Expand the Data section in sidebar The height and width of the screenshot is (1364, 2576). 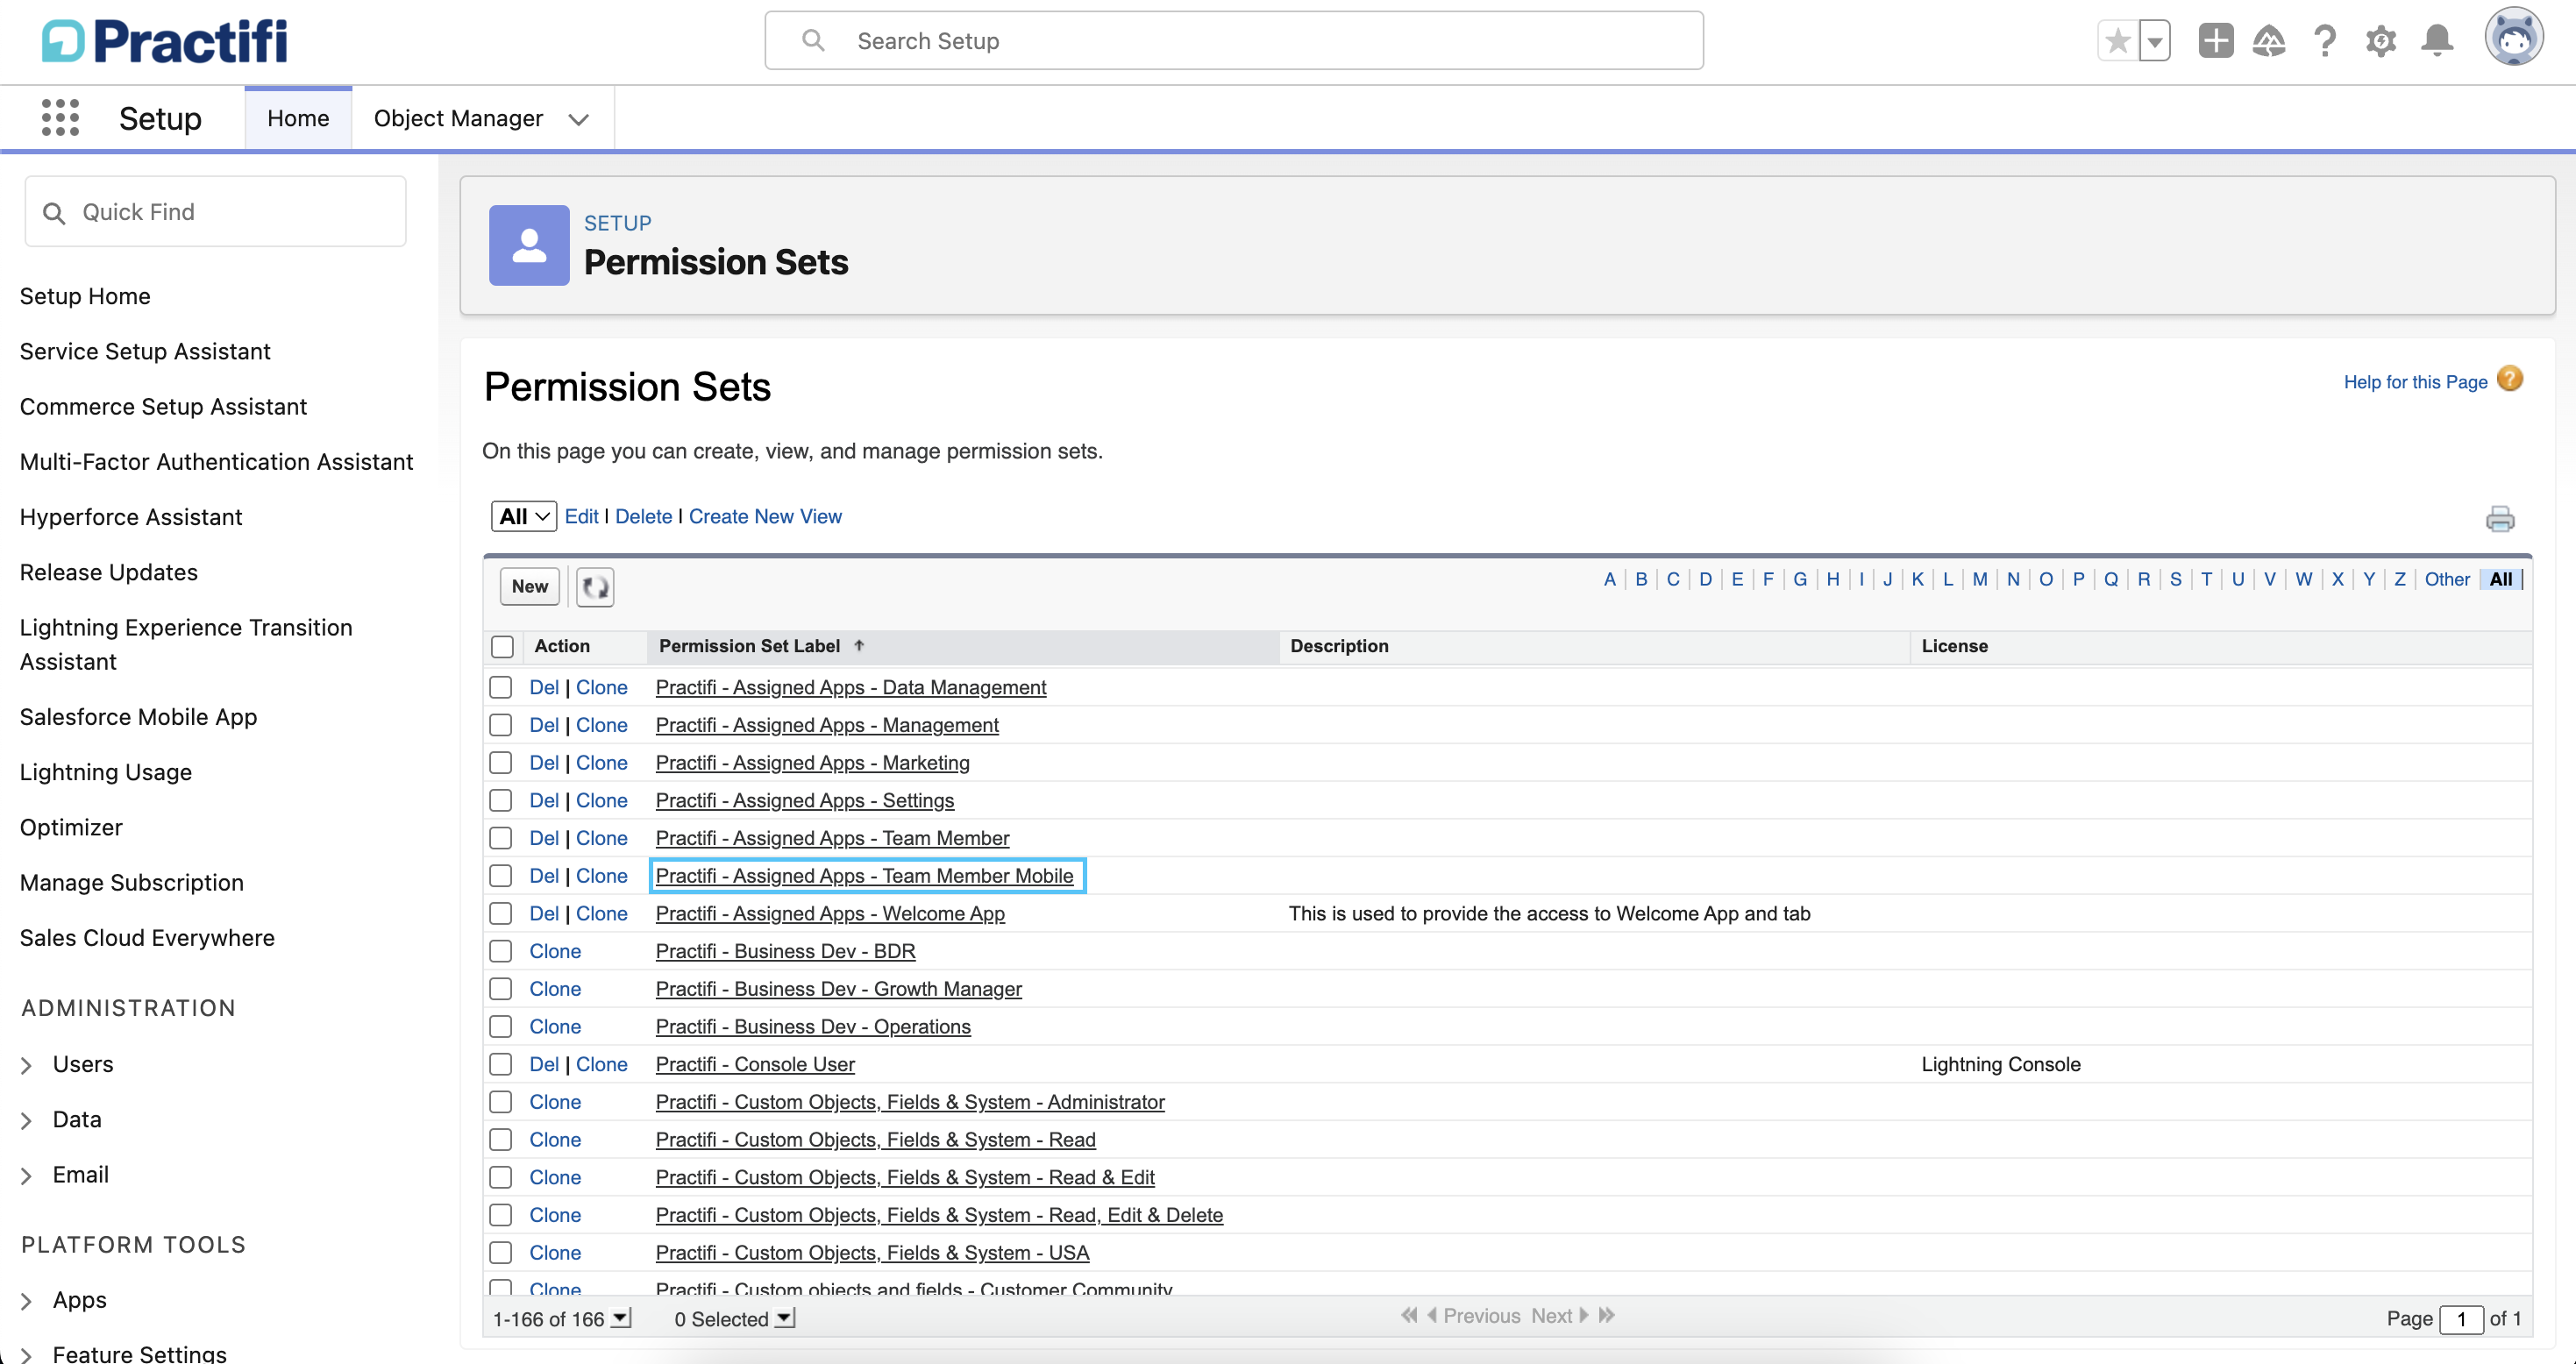tap(27, 1120)
